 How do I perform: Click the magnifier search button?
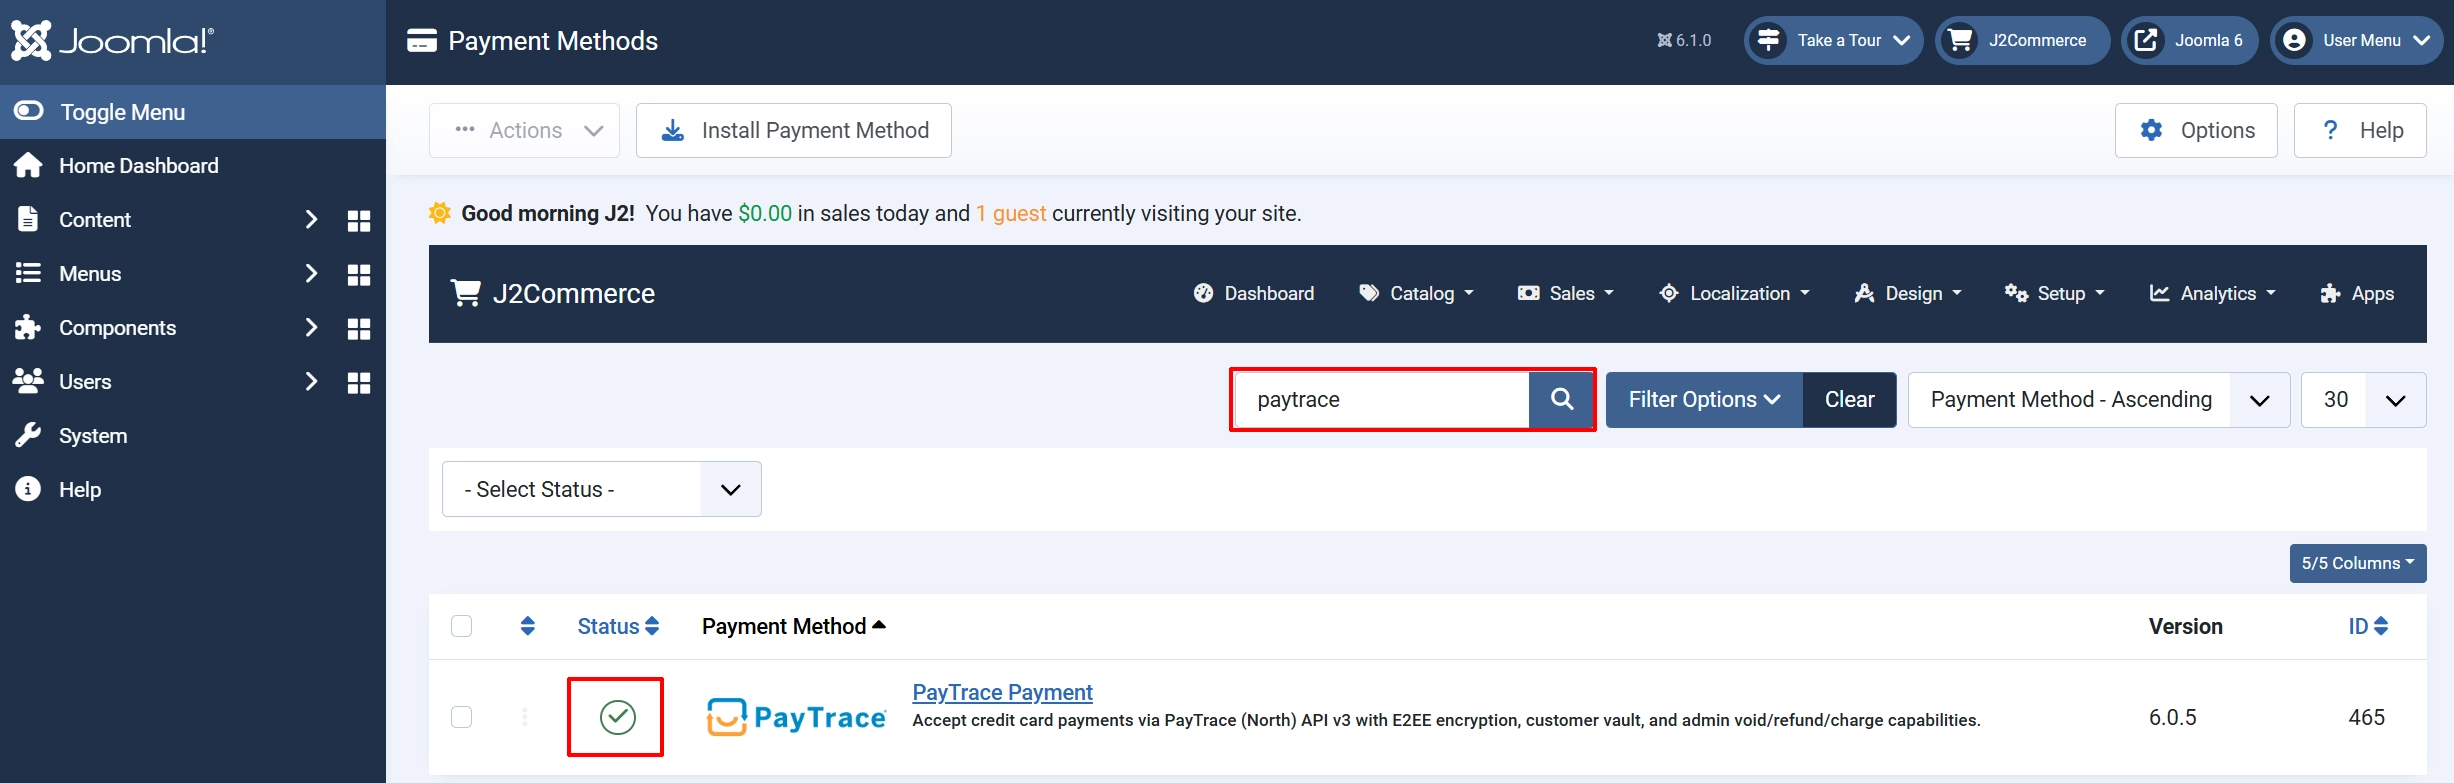[x=1562, y=400]
